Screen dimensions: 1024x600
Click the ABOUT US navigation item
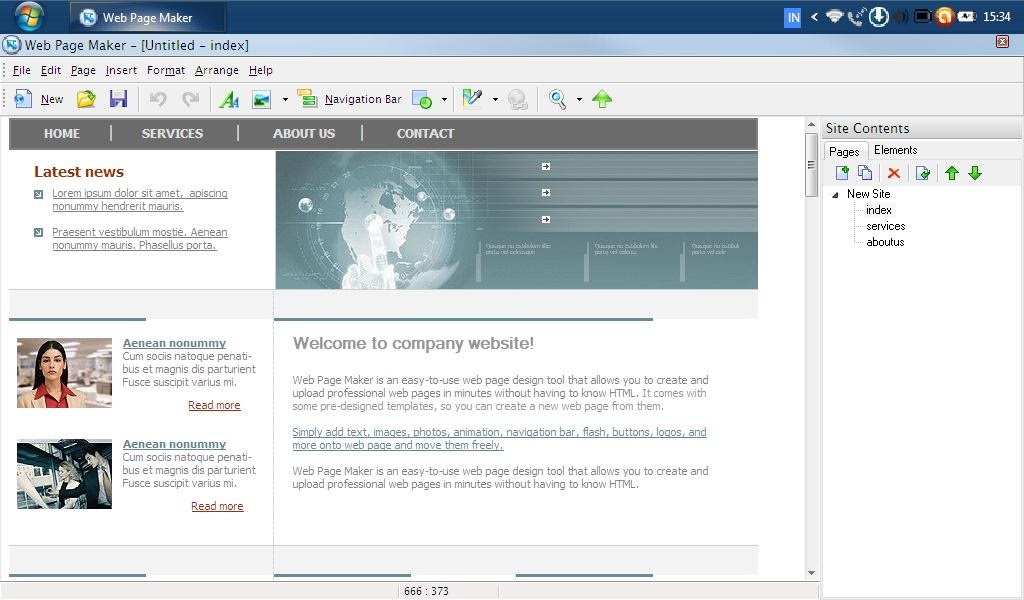coord(304,133)
